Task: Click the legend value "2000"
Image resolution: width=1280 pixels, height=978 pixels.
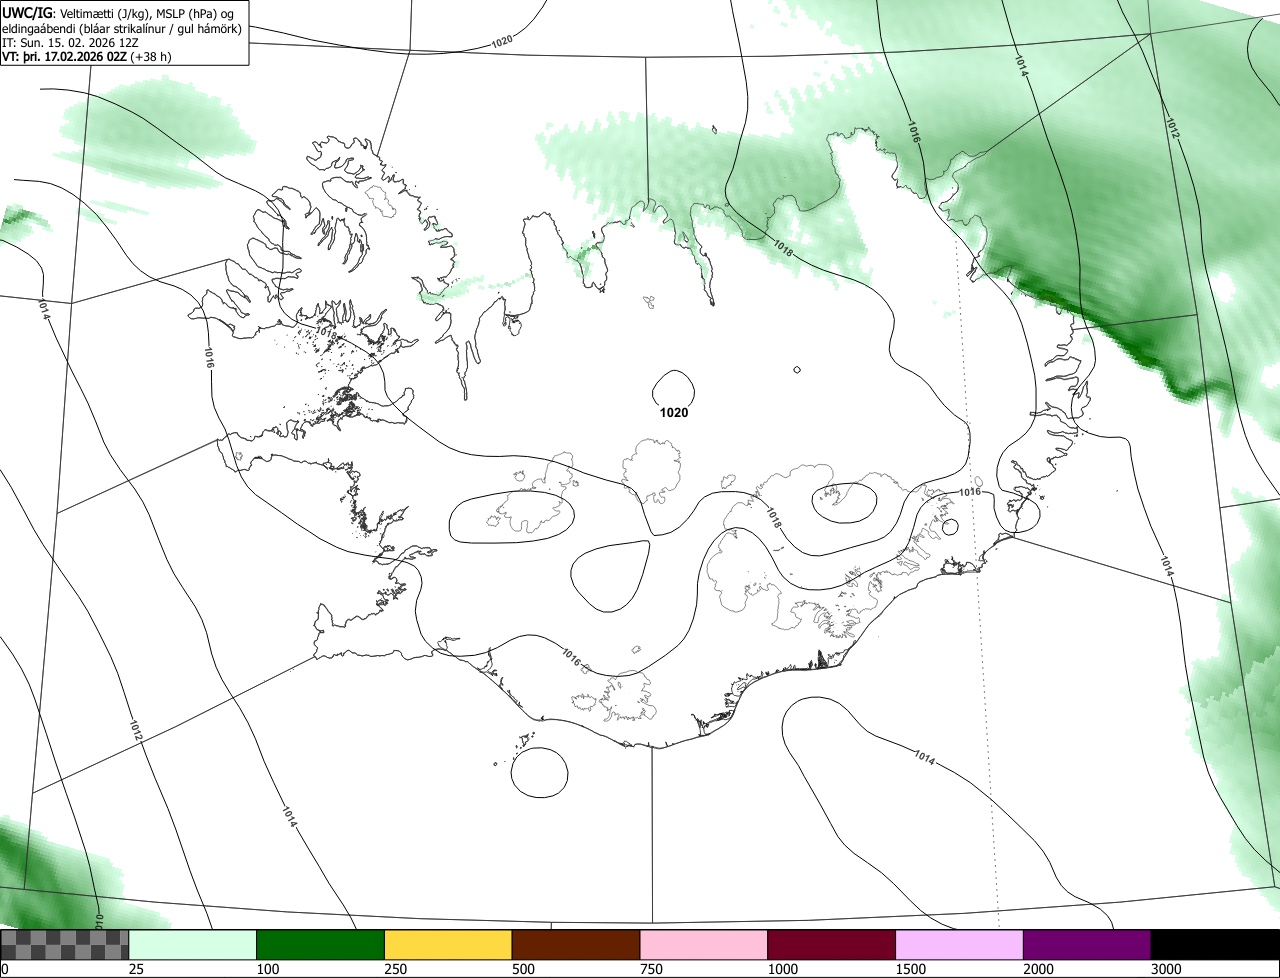Action: (x=1039, y=969)
